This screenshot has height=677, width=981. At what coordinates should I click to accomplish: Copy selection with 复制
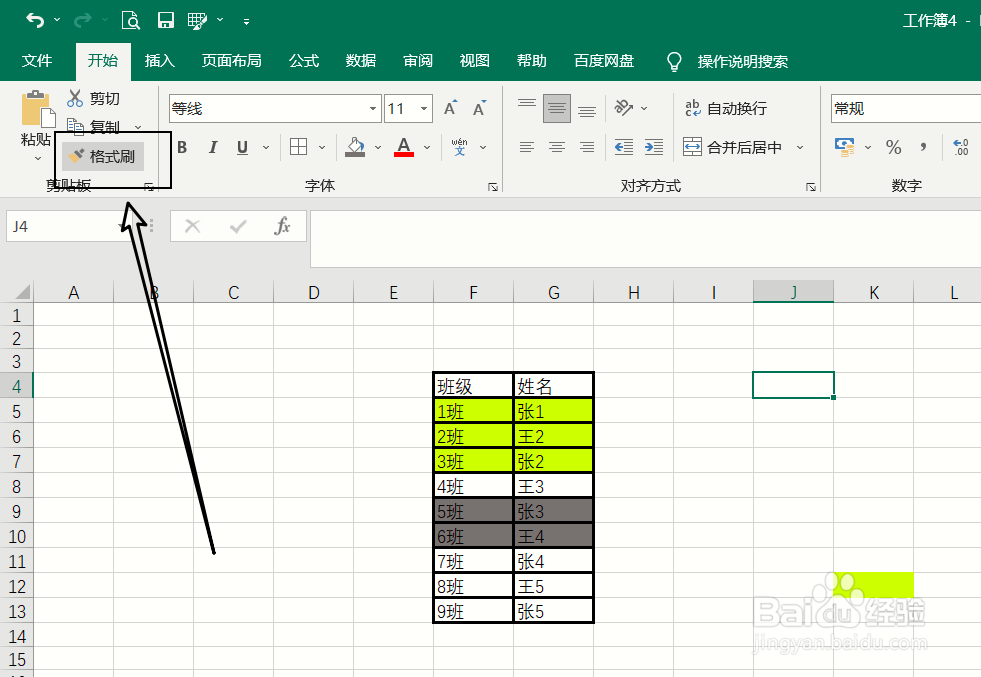coord(96,127)
